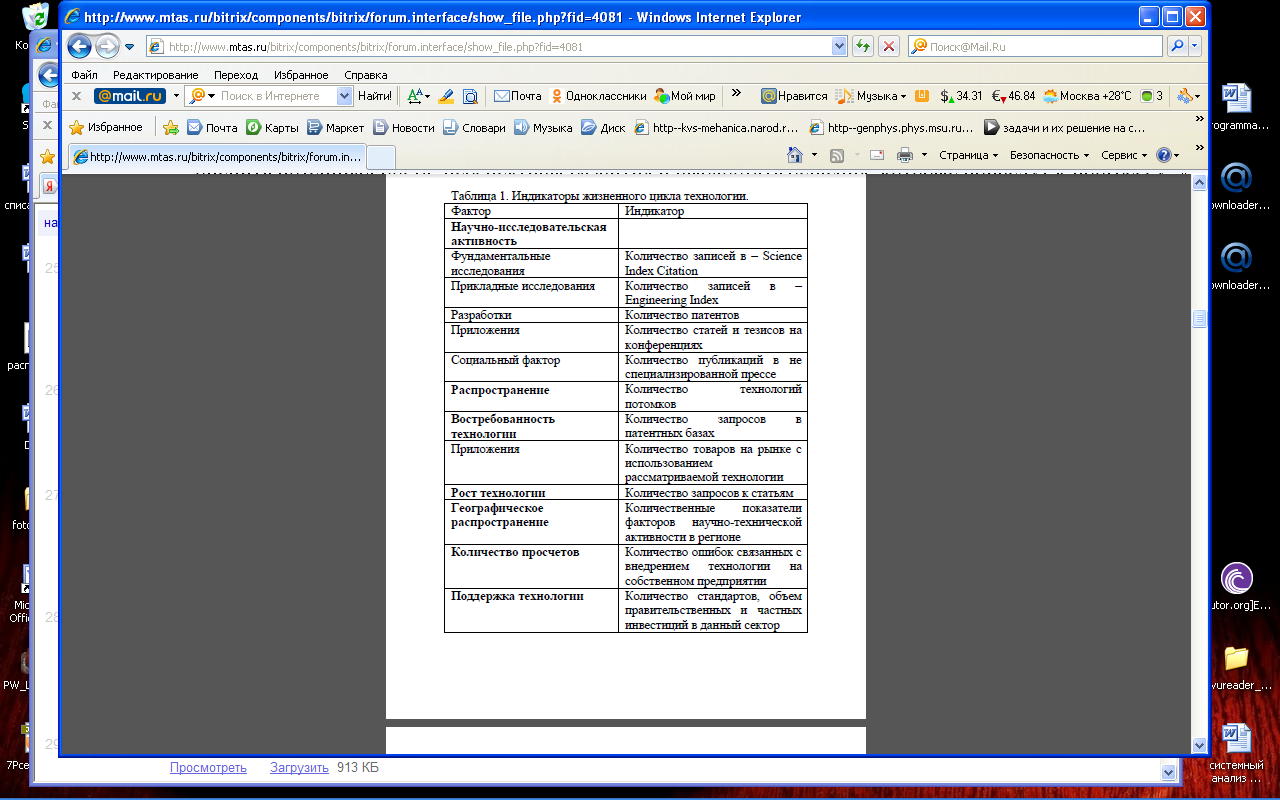
Task: Open http--kvs-mehanica.narod.r... favorite
Action: click(x=717, y=127)
